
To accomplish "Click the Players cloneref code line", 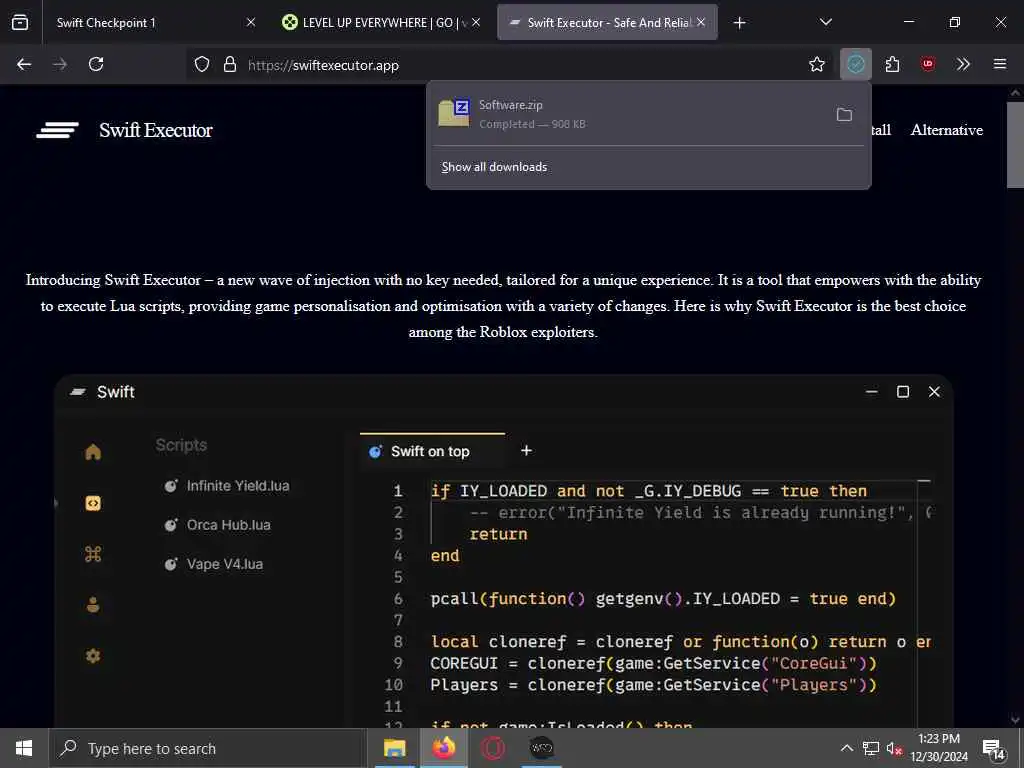I will coord(653,685).
